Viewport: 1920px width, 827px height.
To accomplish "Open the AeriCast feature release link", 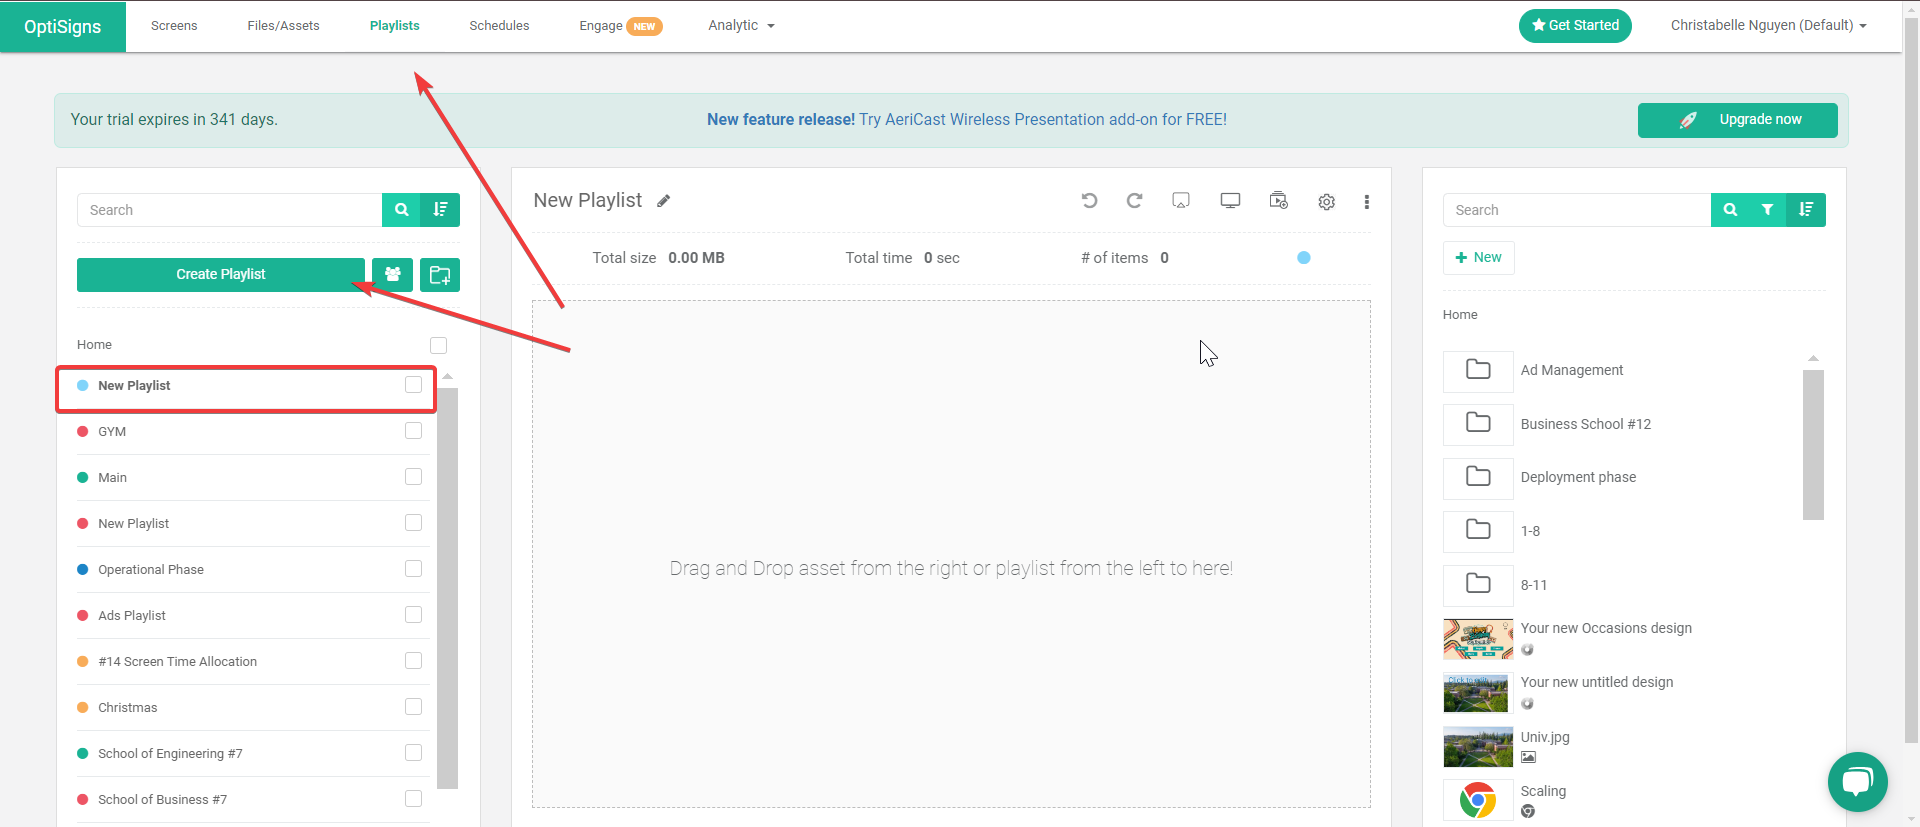I will tap(966, 120).
